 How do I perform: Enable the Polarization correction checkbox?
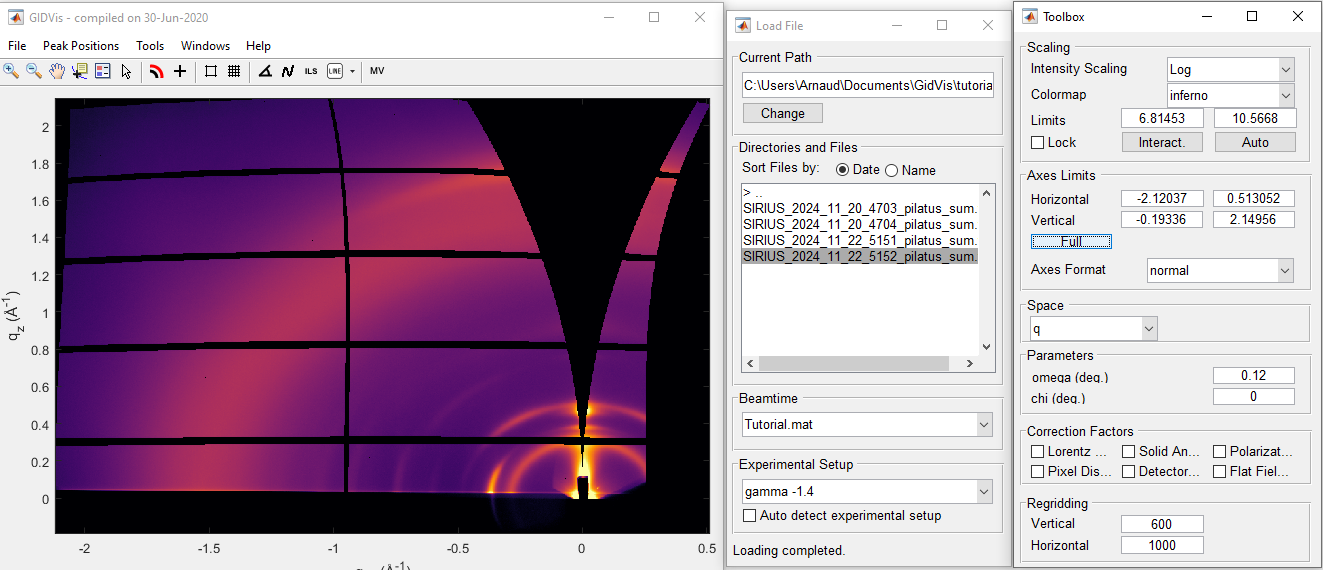pyautogui.click(x=1220, y=452)
